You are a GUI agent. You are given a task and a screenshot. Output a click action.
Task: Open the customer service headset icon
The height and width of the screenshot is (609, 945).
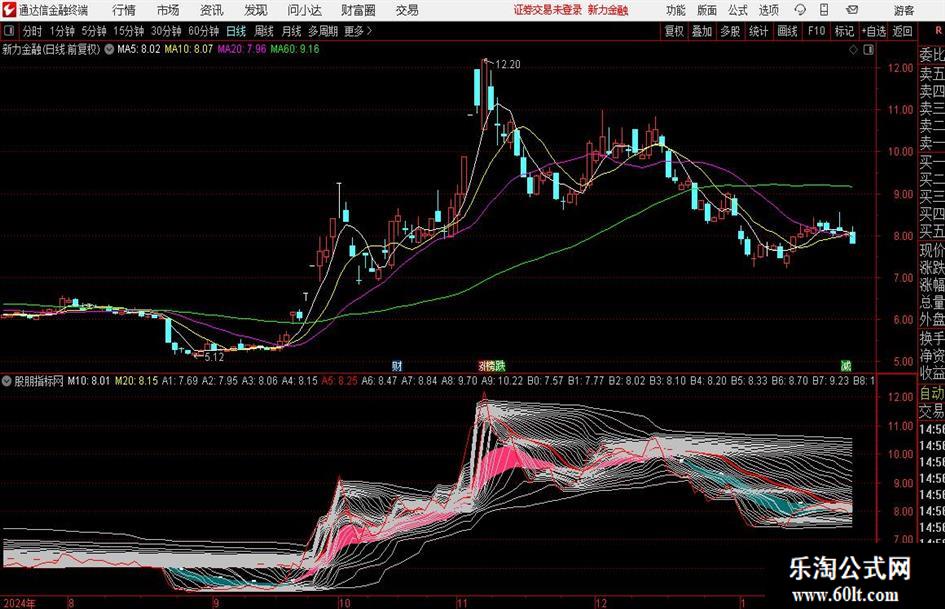800,10
